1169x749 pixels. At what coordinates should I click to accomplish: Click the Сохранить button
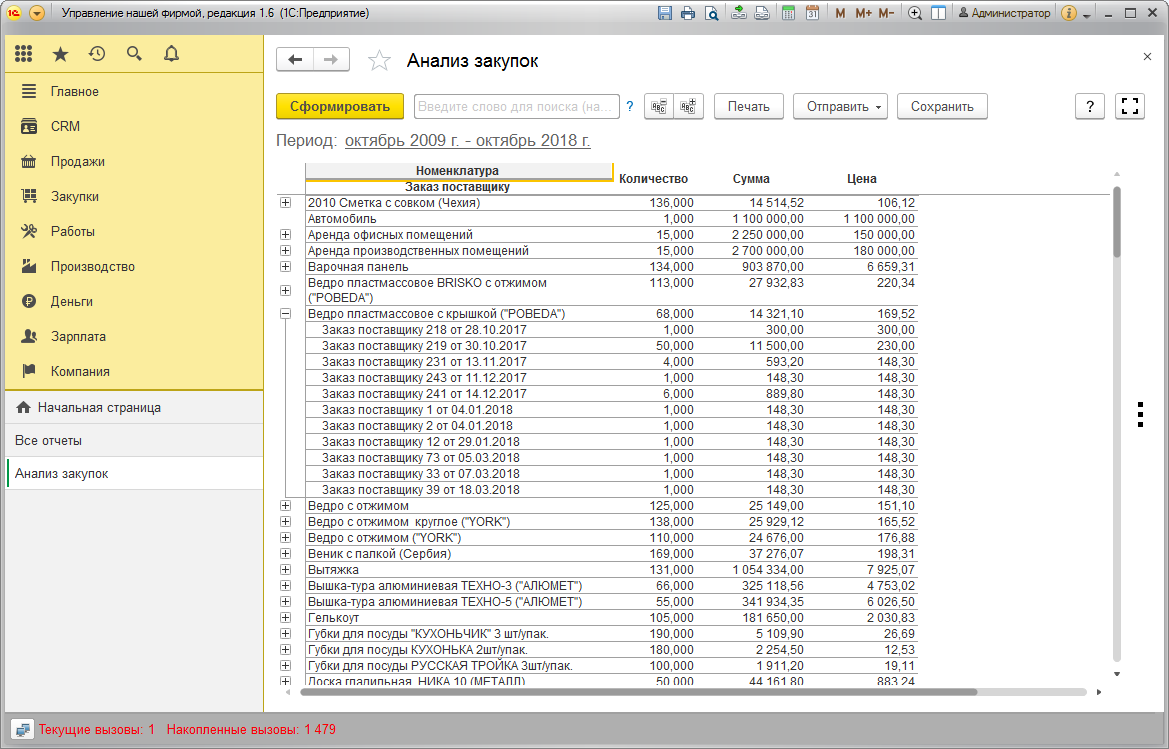[x=942, y=107]
